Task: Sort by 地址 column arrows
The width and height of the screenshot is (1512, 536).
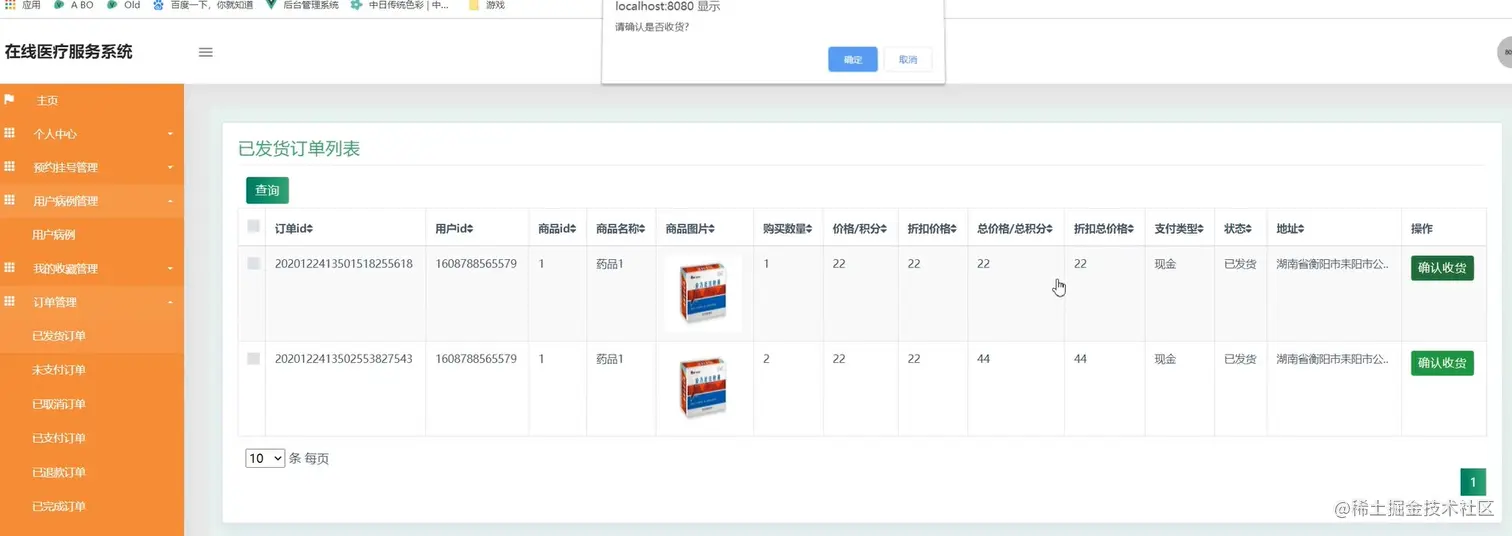Action: (1301, 229)
